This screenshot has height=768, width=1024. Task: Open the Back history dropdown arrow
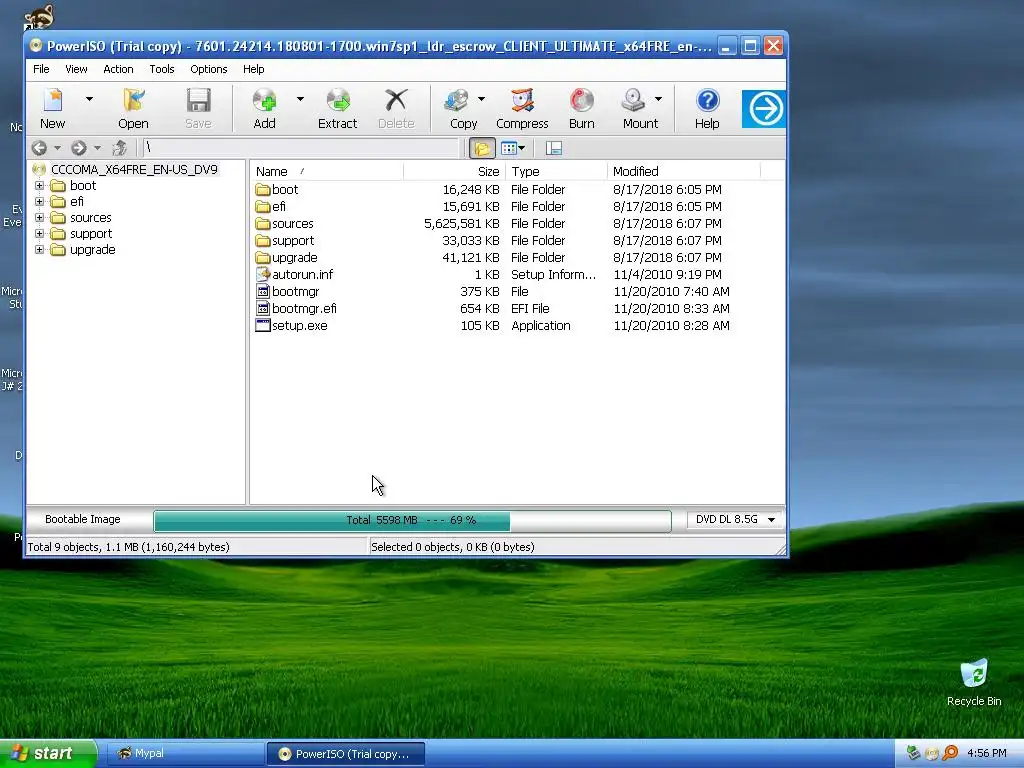click(x=57, y=148)
